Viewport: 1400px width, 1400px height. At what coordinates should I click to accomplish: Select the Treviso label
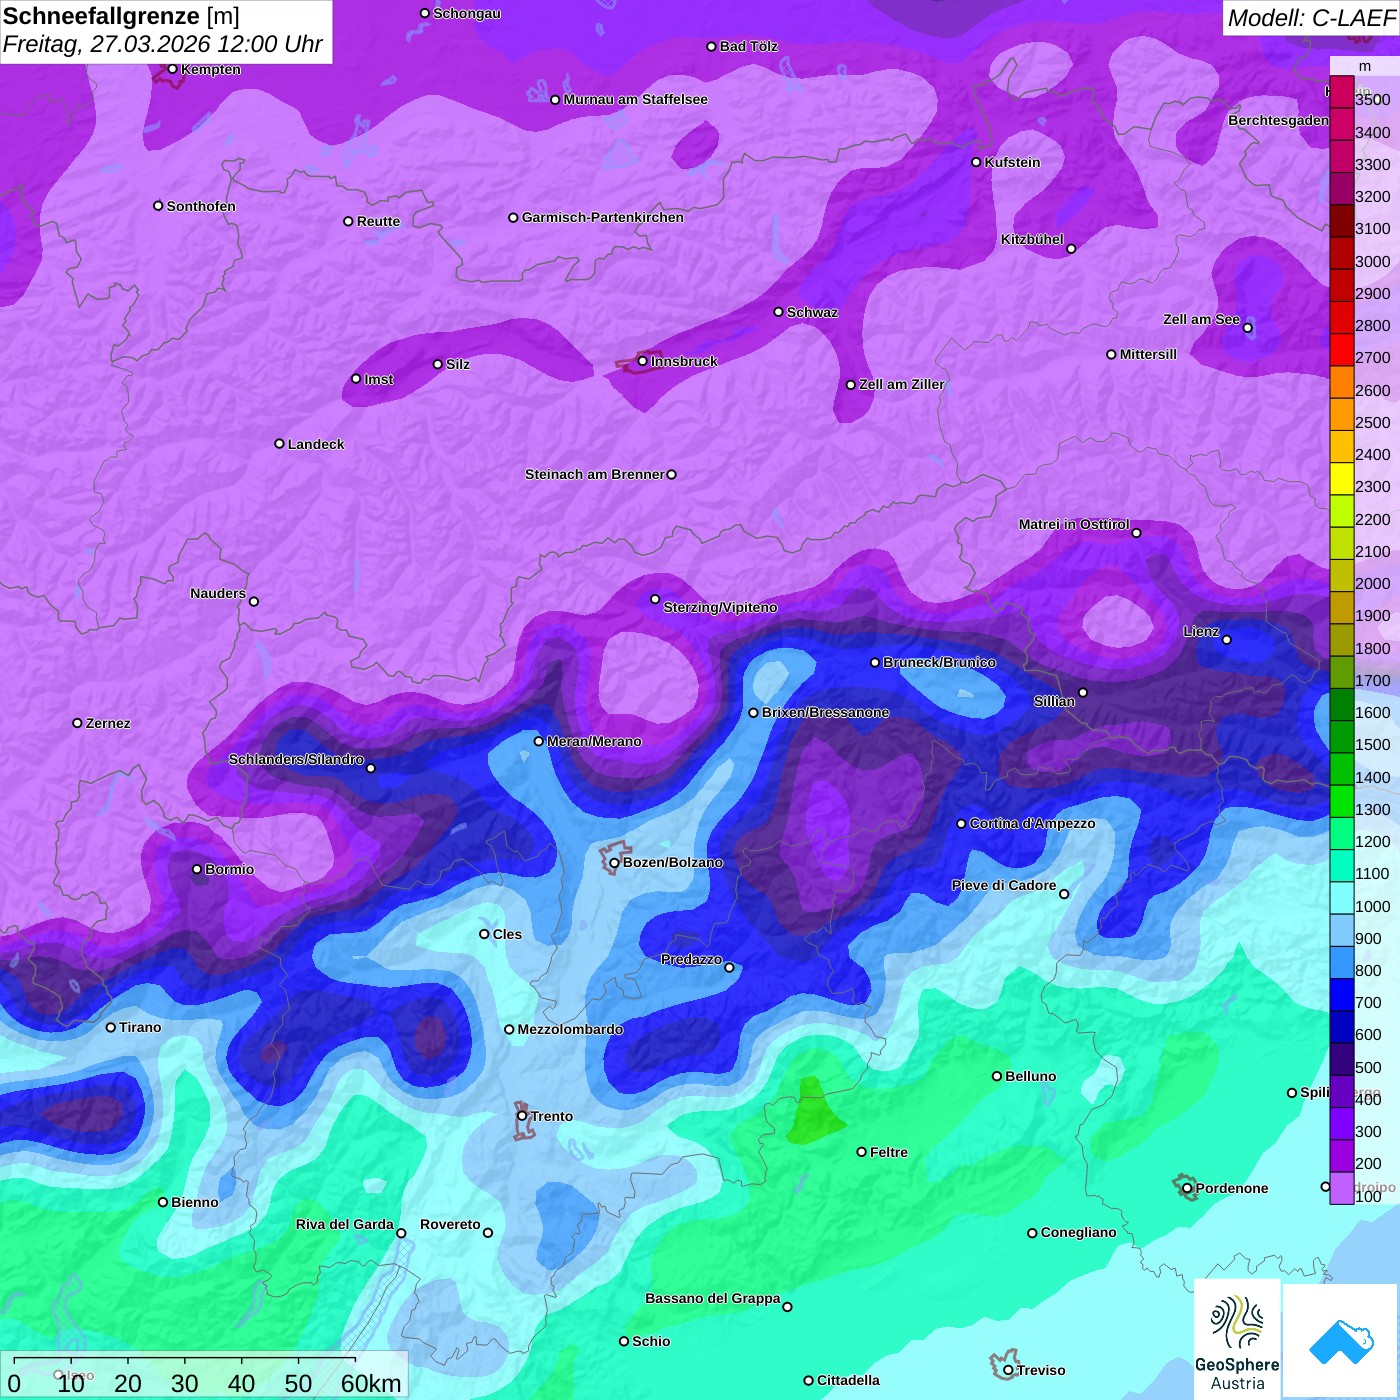click(x=1040, y=1370)
